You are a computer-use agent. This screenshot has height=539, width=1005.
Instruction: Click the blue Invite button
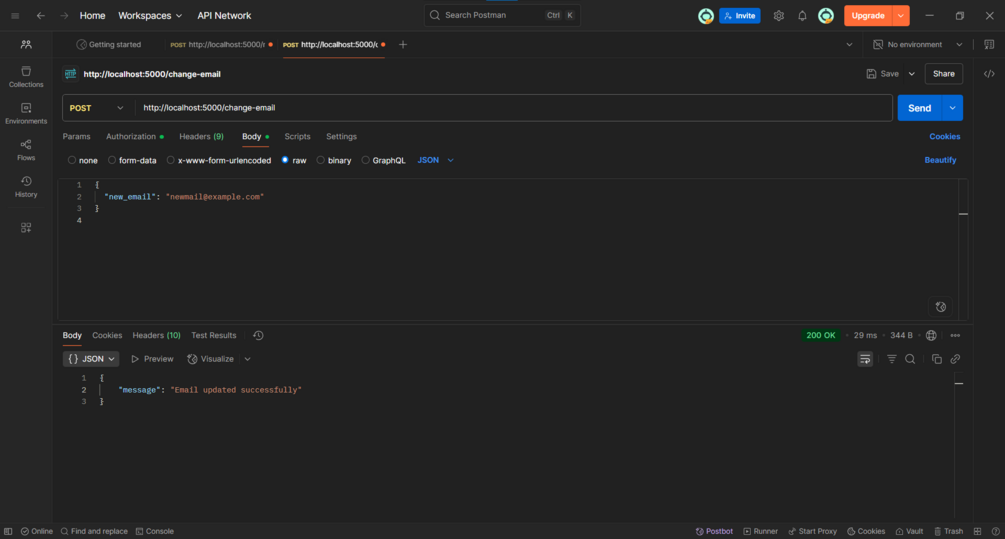[x=740, y=15]
